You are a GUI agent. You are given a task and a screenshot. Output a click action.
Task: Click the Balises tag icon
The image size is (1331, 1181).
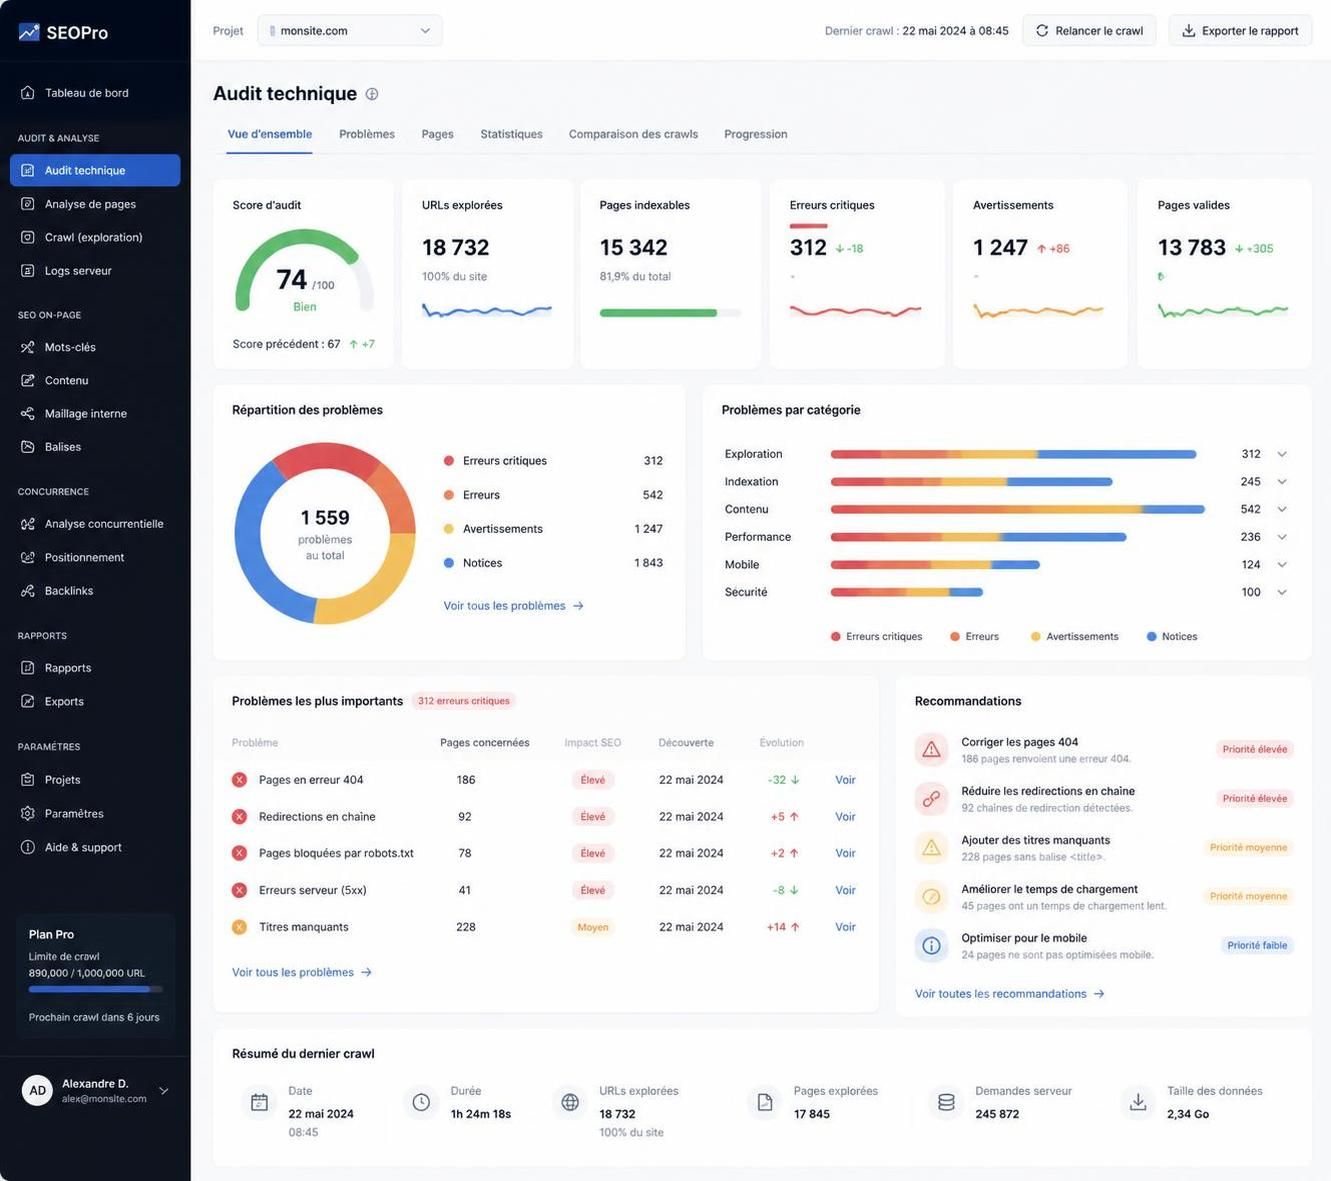[28, 447]
